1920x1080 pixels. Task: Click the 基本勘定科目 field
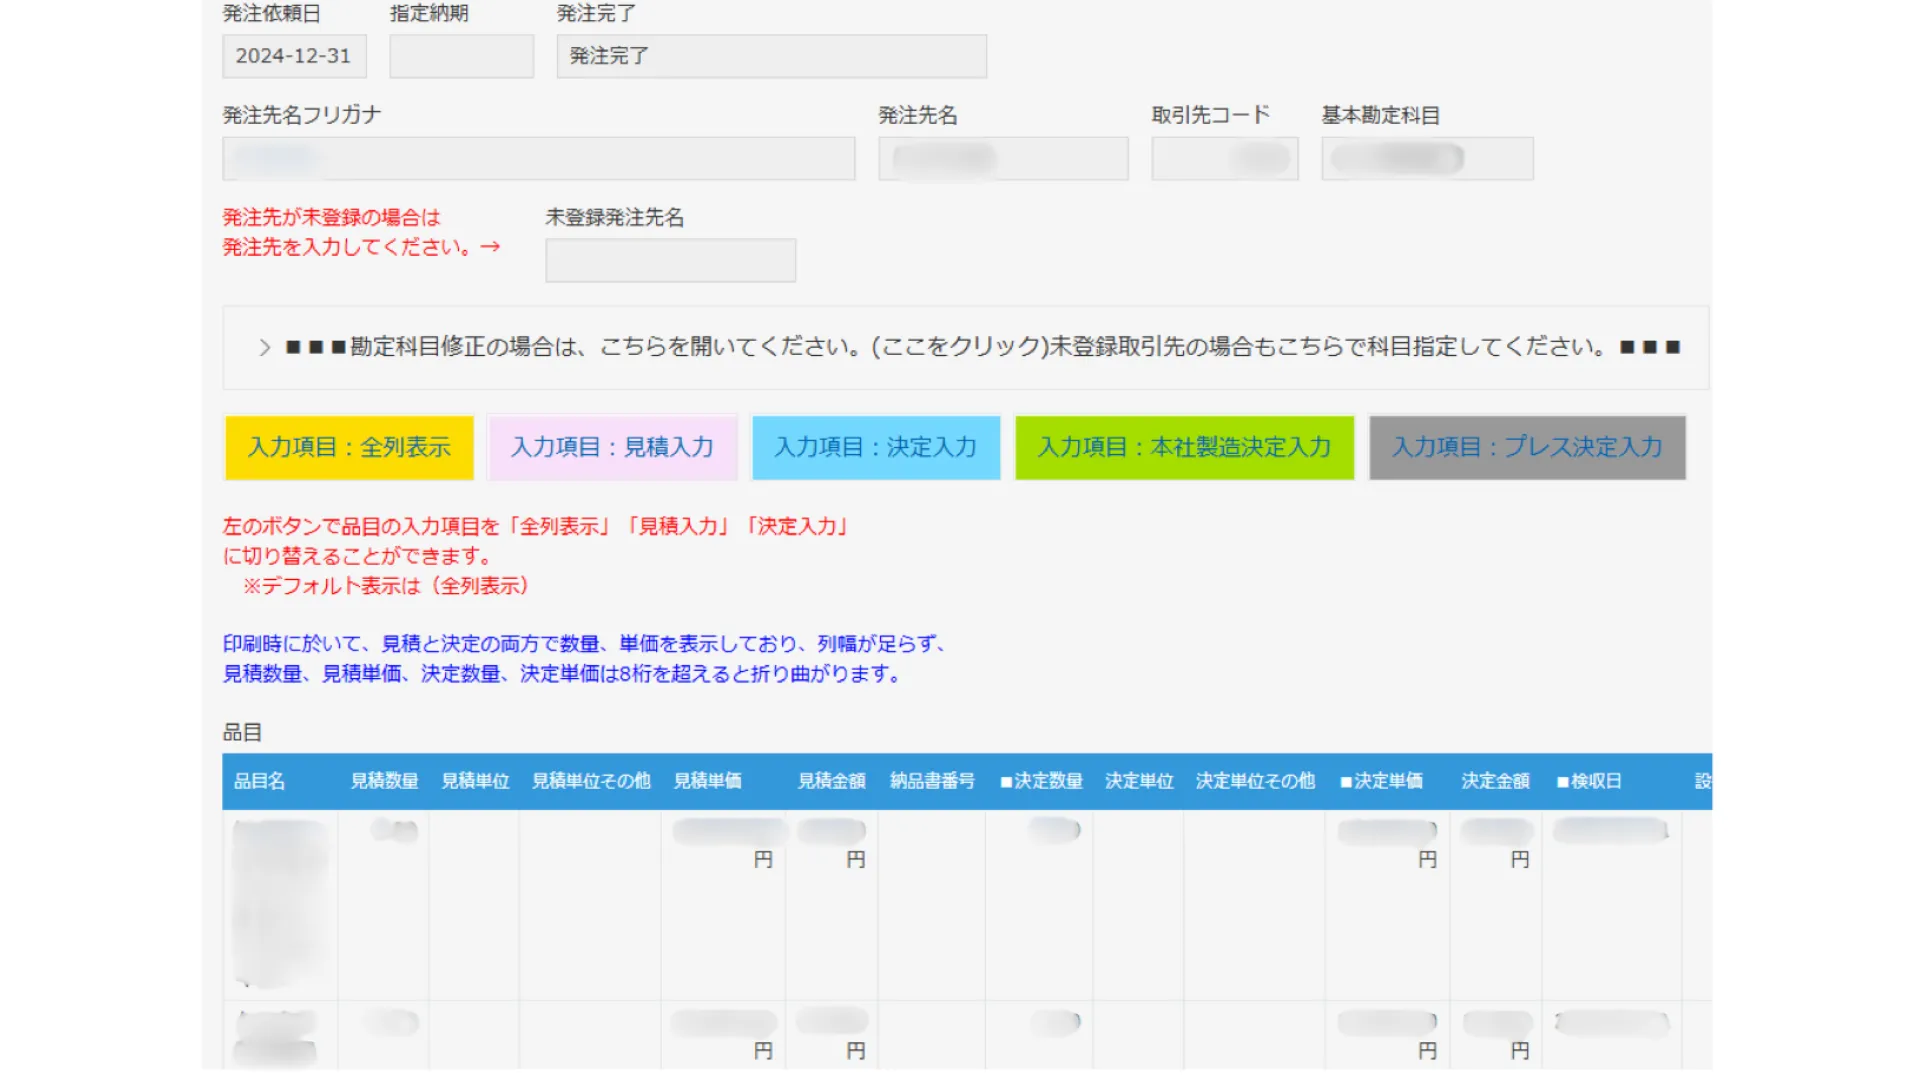1427,159
